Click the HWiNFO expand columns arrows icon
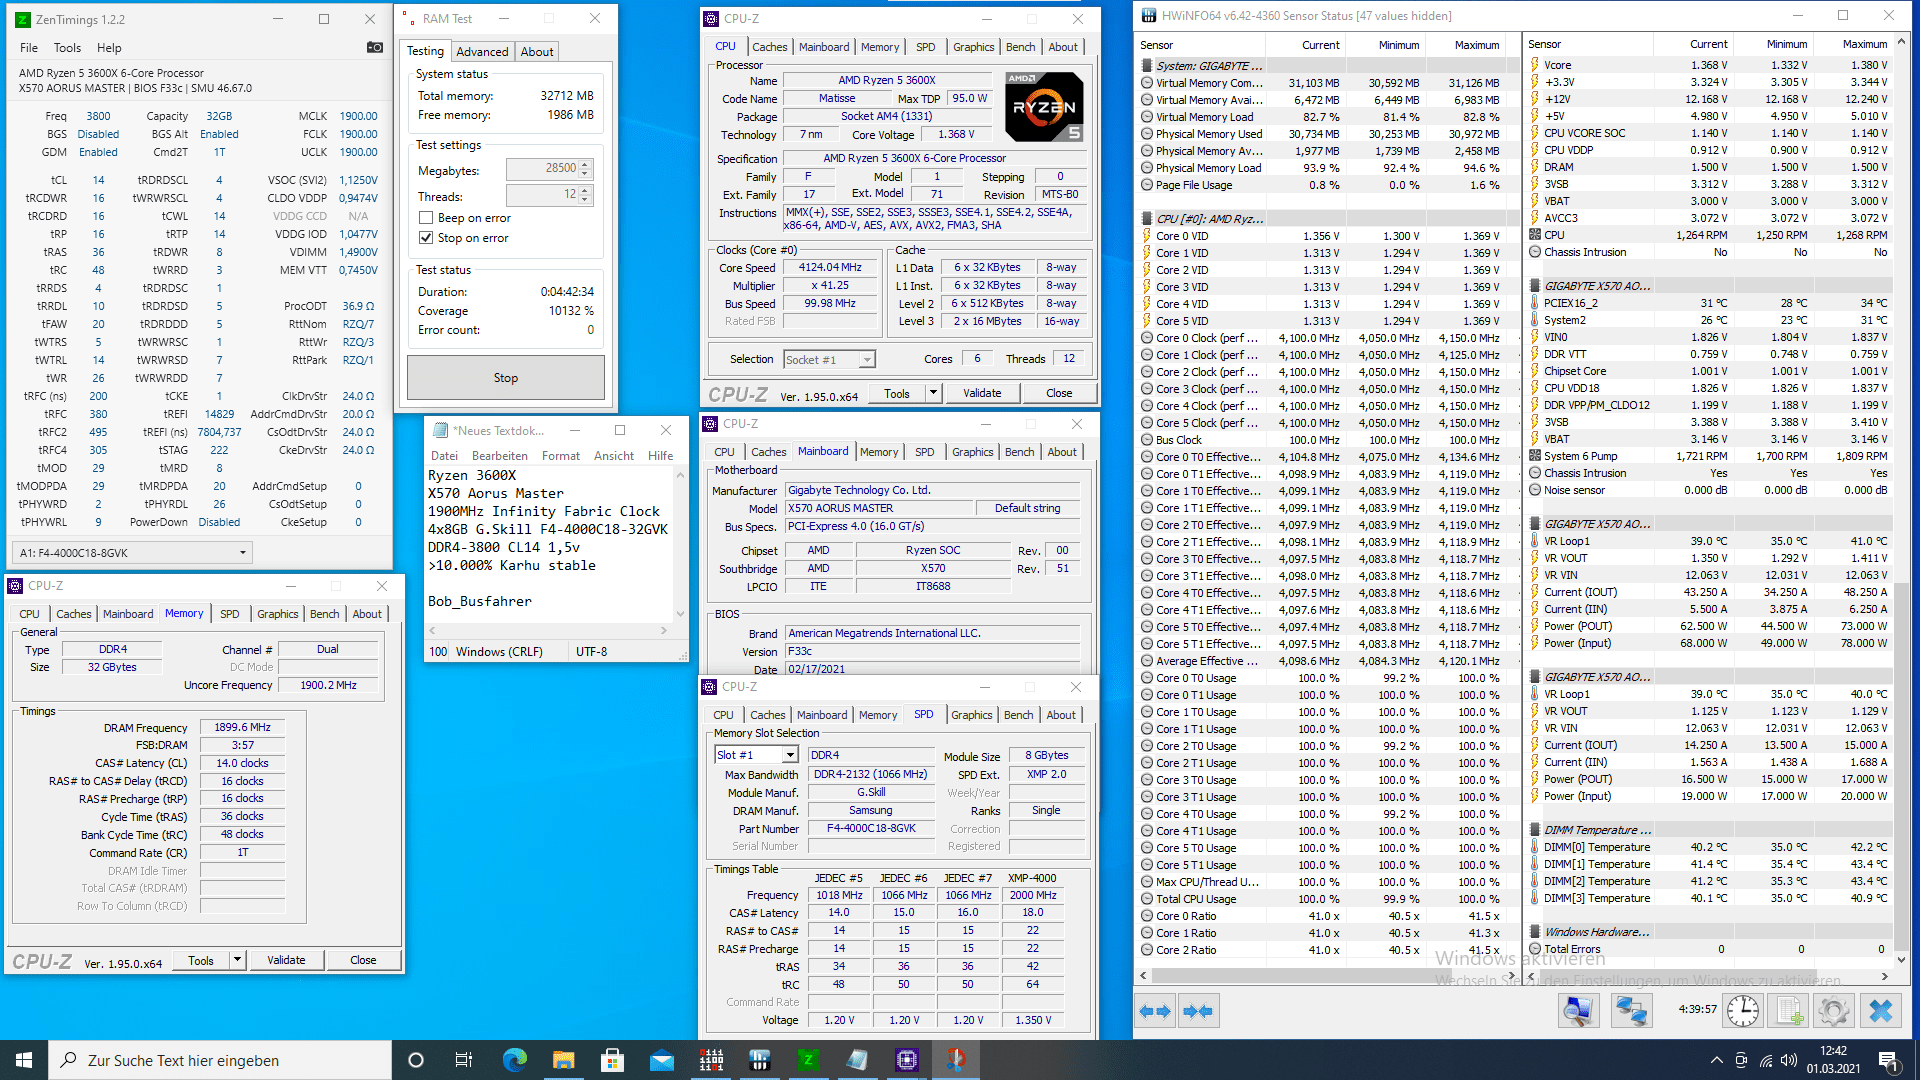 pyautogui.click(x=1155, y=1011)
